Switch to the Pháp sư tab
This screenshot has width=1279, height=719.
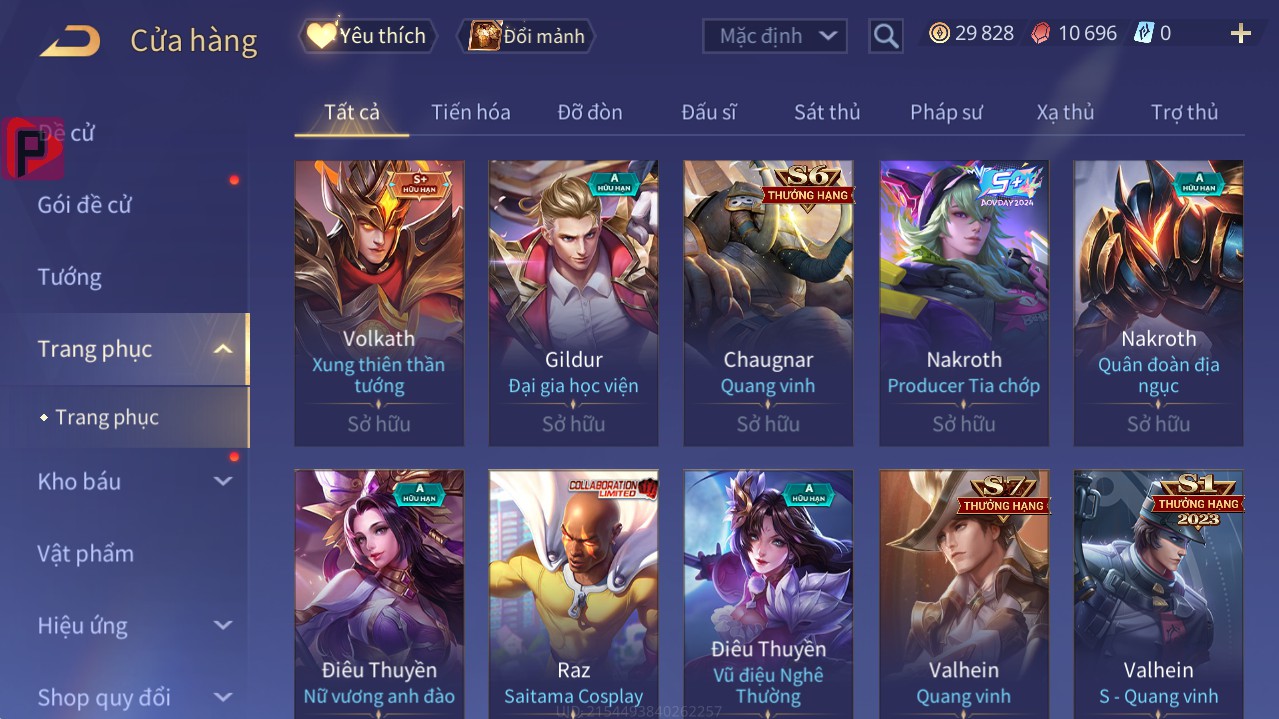(x=946, y=112)
